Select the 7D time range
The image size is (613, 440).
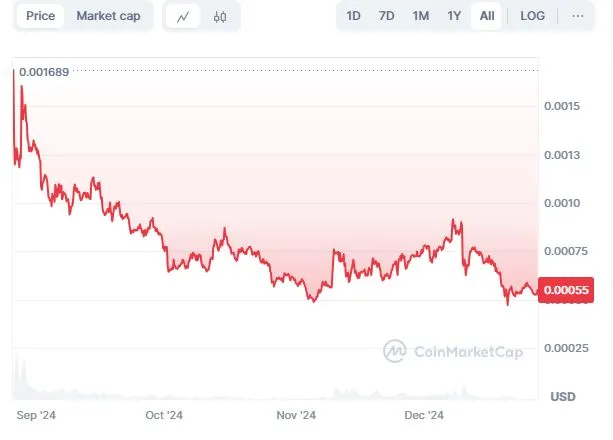[x=386, y=16]
